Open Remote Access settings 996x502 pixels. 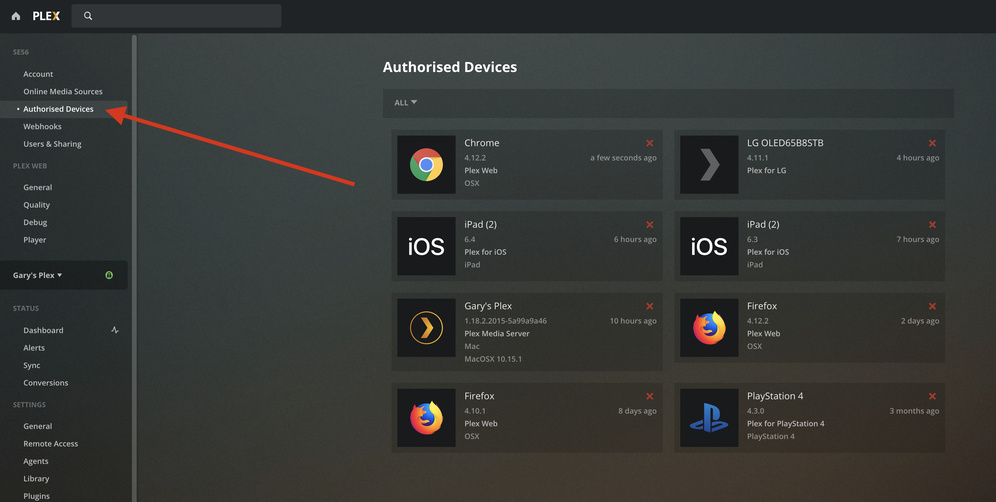coord(51,444)
